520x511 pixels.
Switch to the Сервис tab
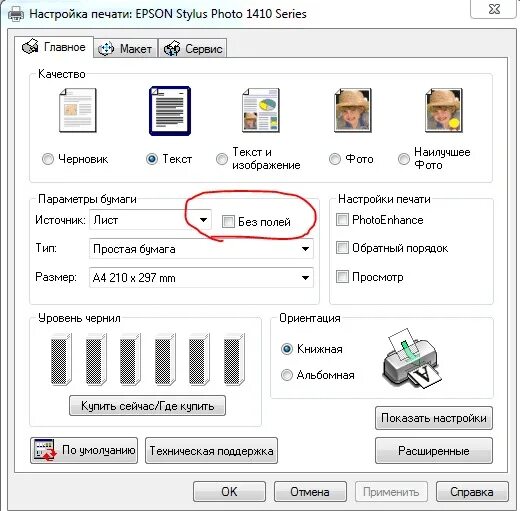pos(193,49)
